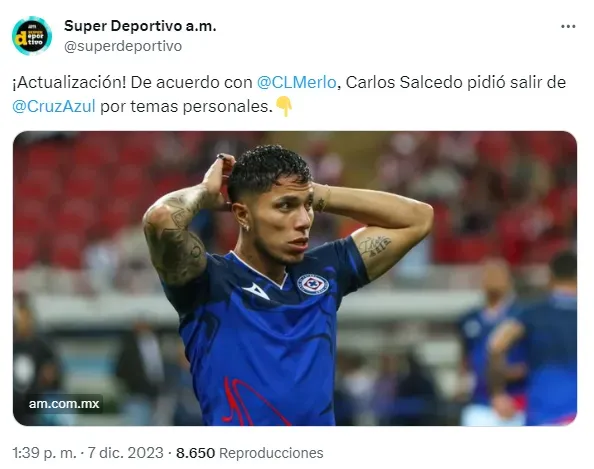This screenshot has height=469, width=594.
Task: Click the 1:39 p. m. timestamp
Action: [44, 453]
